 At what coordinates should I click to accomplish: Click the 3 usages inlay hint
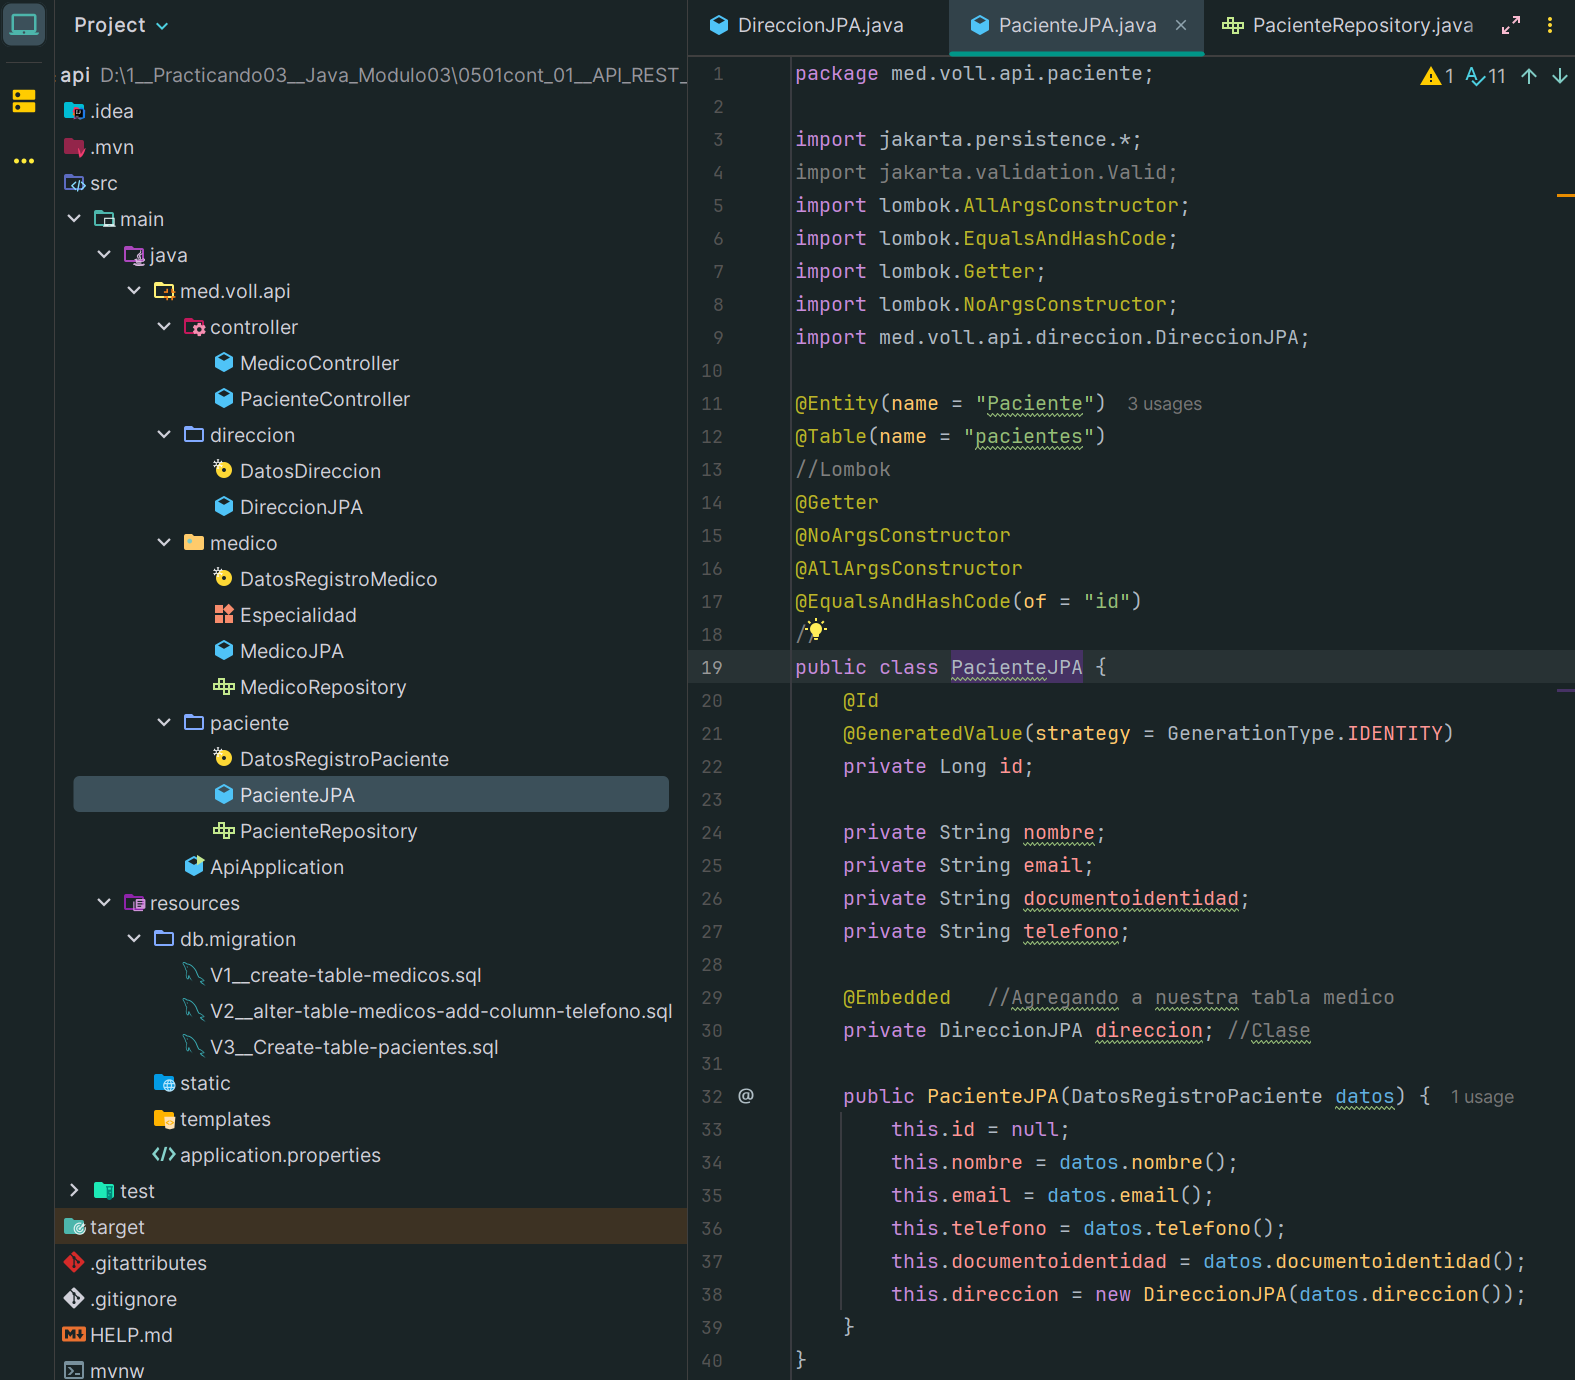pos(1164,404)
